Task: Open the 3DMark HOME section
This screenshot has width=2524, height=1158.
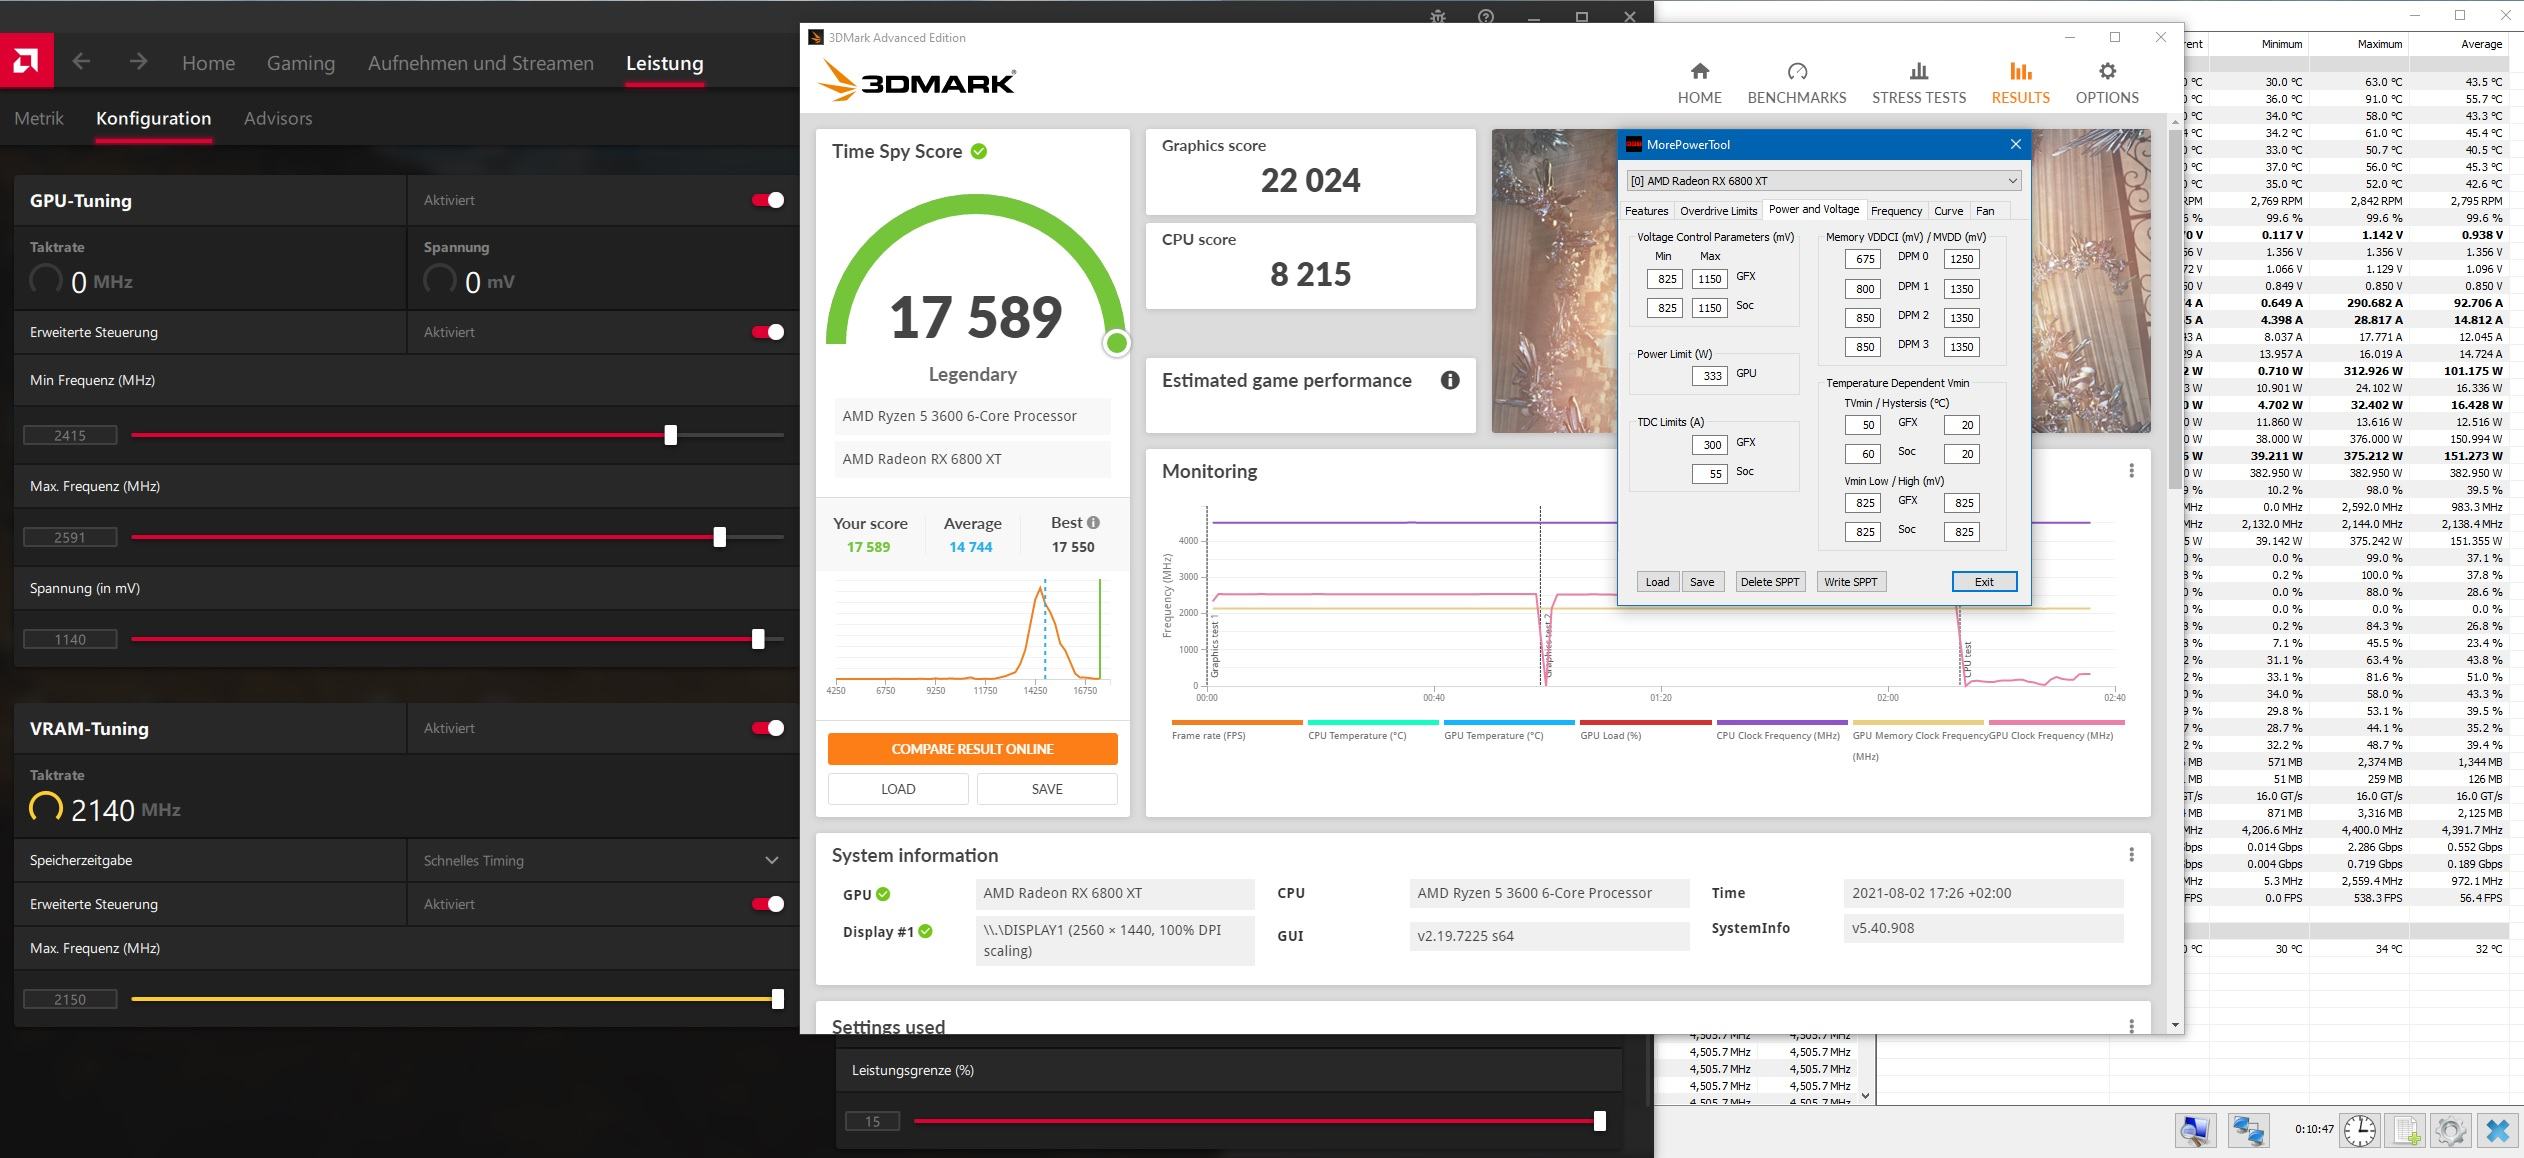Action: tap(1699, 82)
